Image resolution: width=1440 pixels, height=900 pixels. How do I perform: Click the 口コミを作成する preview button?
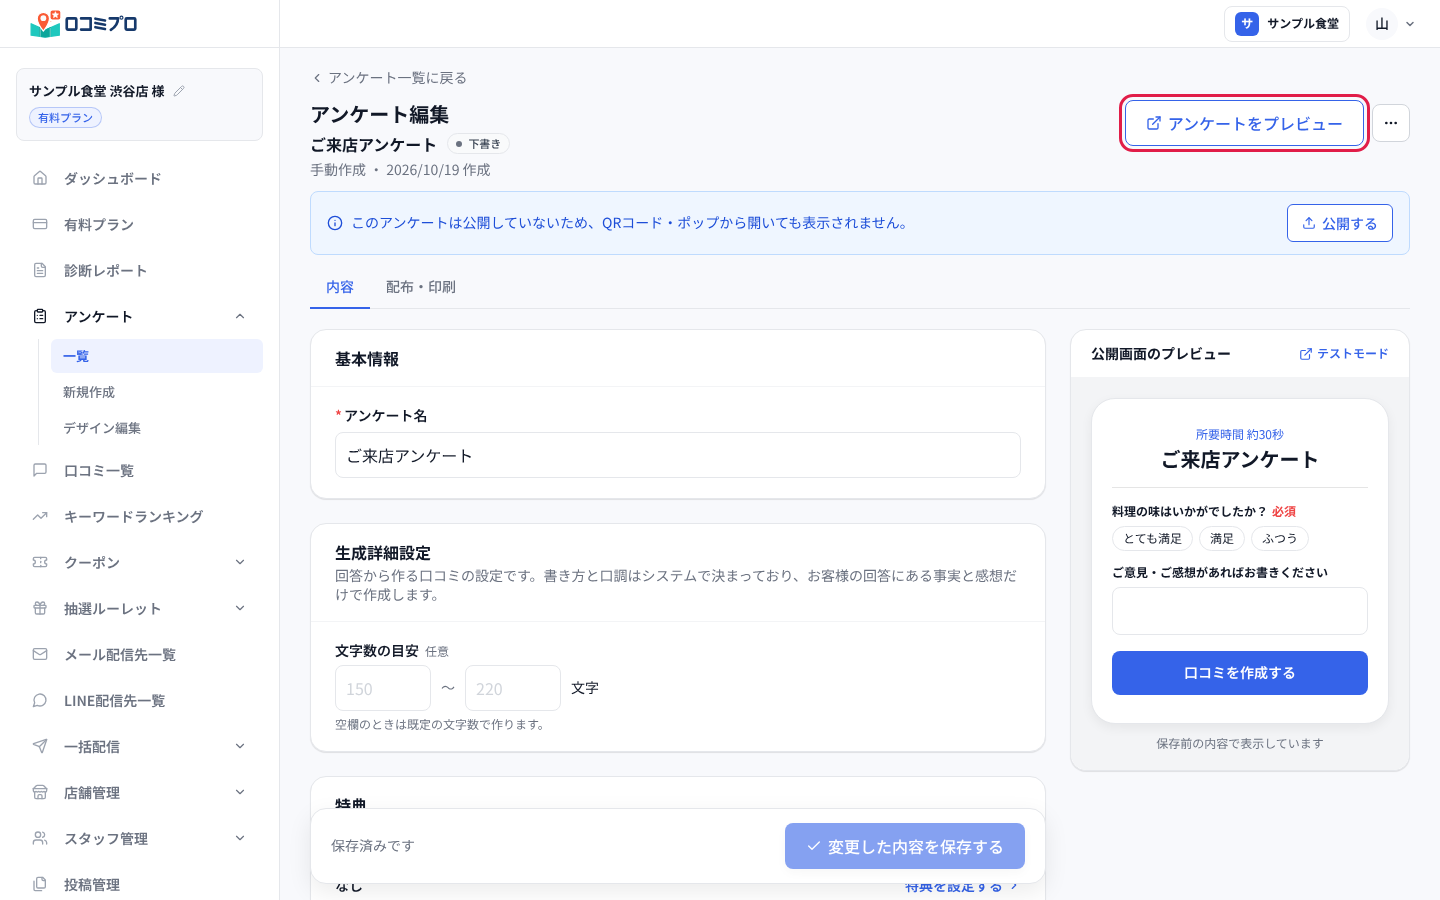[x=1240, y=673]
